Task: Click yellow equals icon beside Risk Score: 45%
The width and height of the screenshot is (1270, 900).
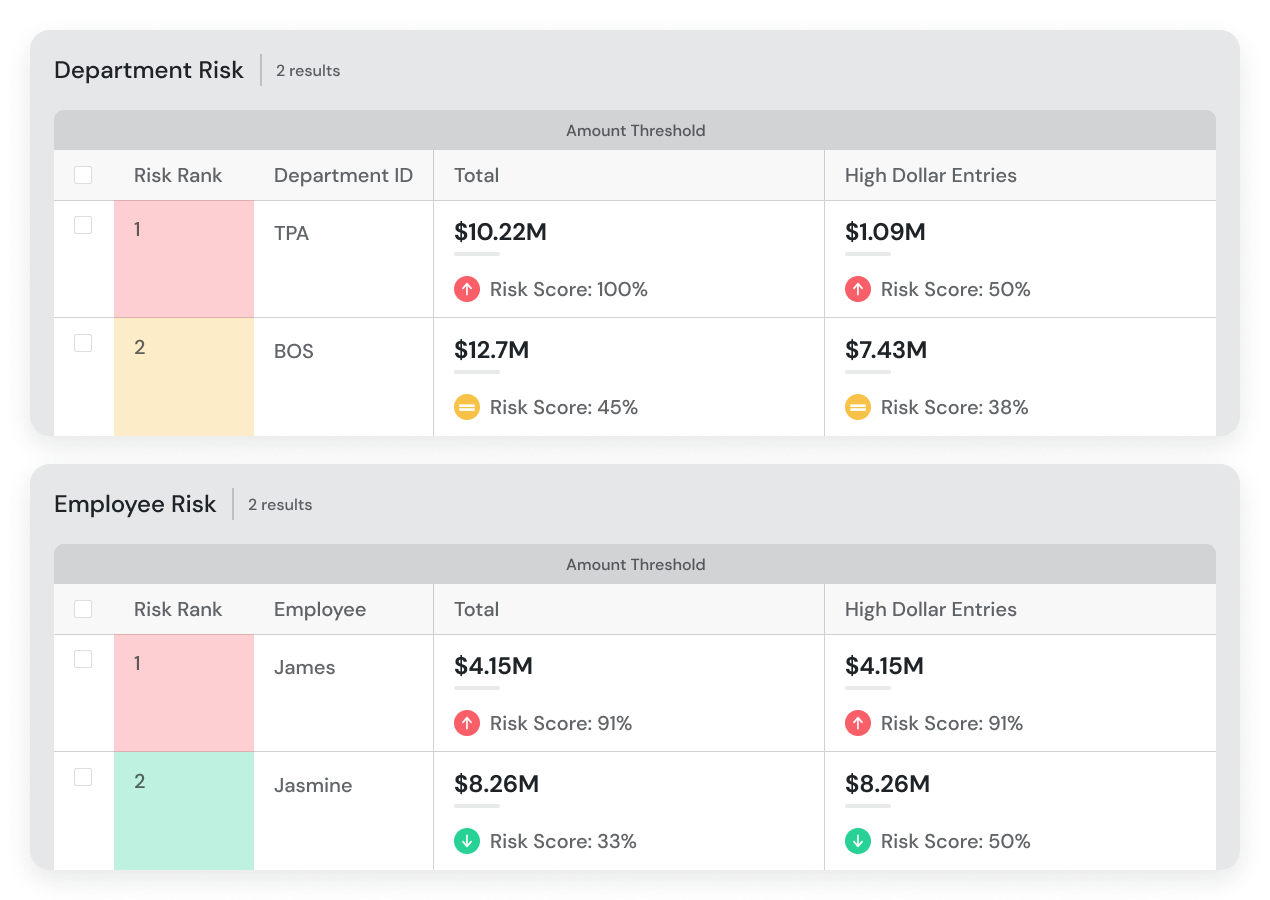Action: tap(467, 407)
